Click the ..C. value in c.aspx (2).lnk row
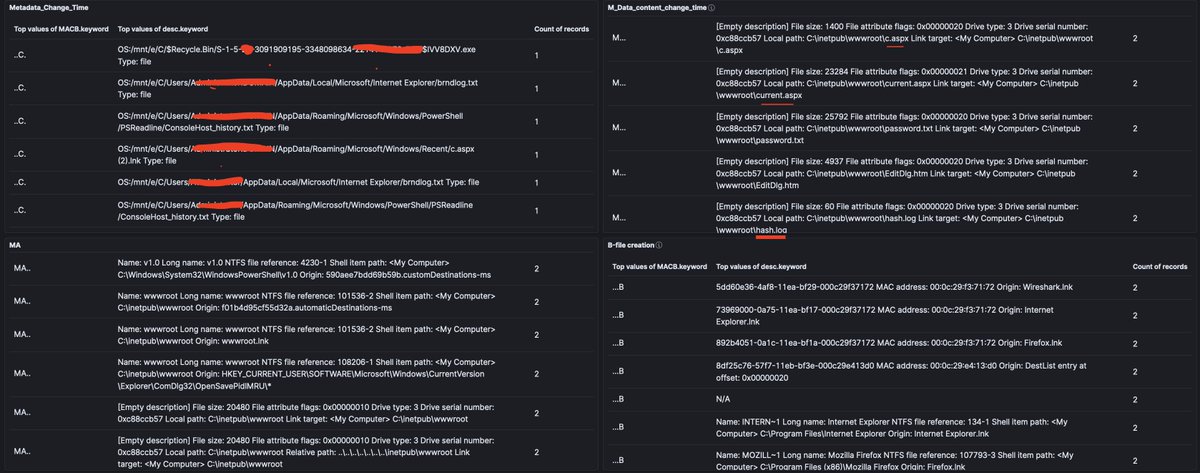Image resolution: width=1200 pixels, height=473 pixels. click(21, 155)
